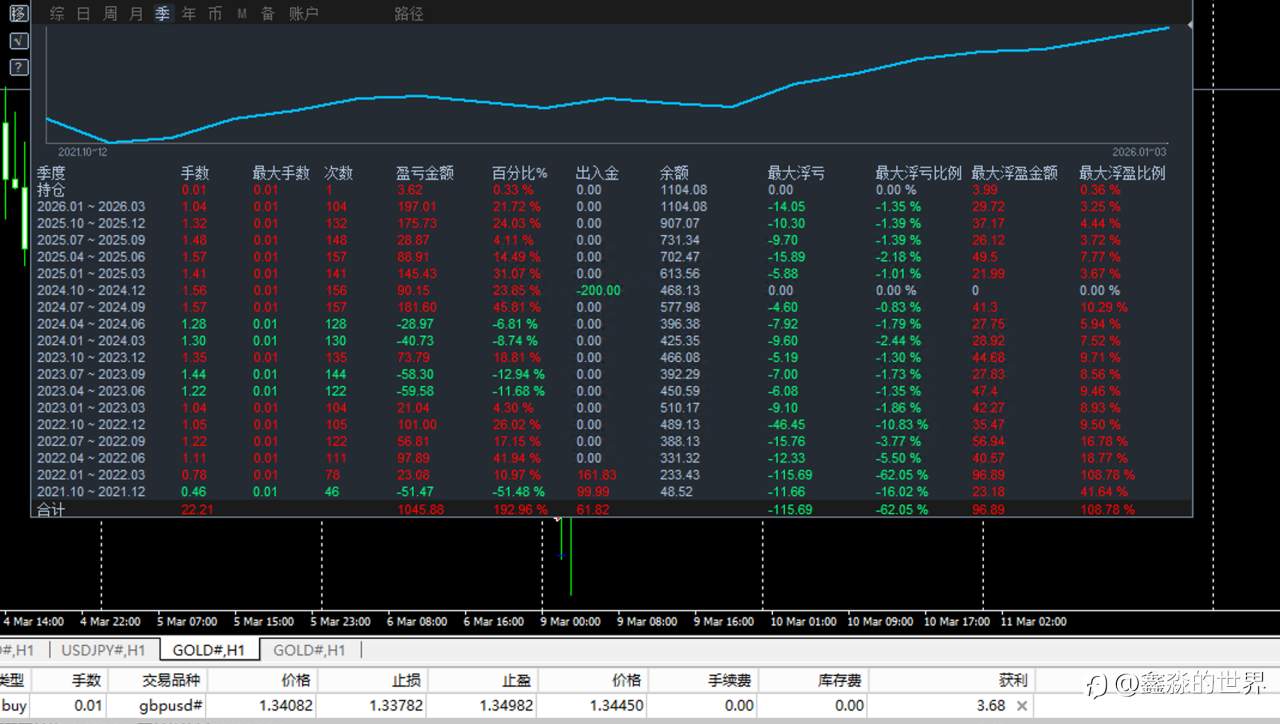This screenshot has height=724, width=1280.
Task: Switch statistics to 周 weekly view
Action: 110,14
